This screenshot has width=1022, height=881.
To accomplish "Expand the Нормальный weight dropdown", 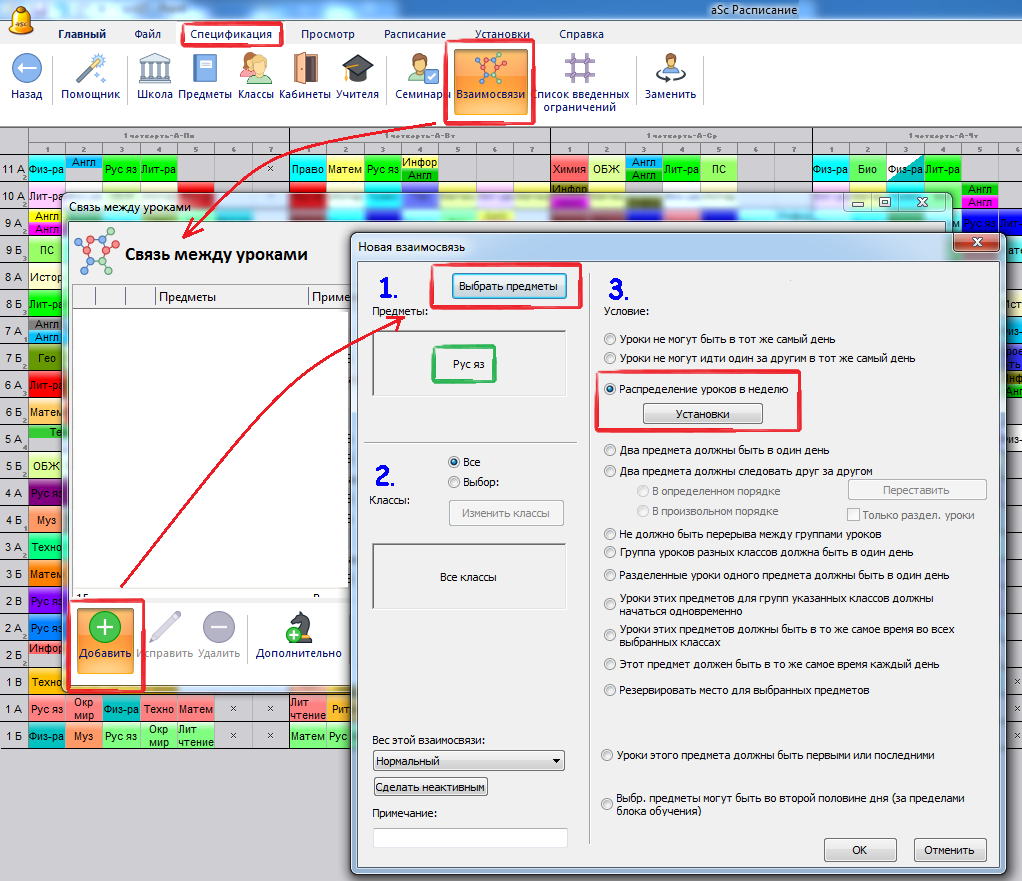I will pos(555,761).
